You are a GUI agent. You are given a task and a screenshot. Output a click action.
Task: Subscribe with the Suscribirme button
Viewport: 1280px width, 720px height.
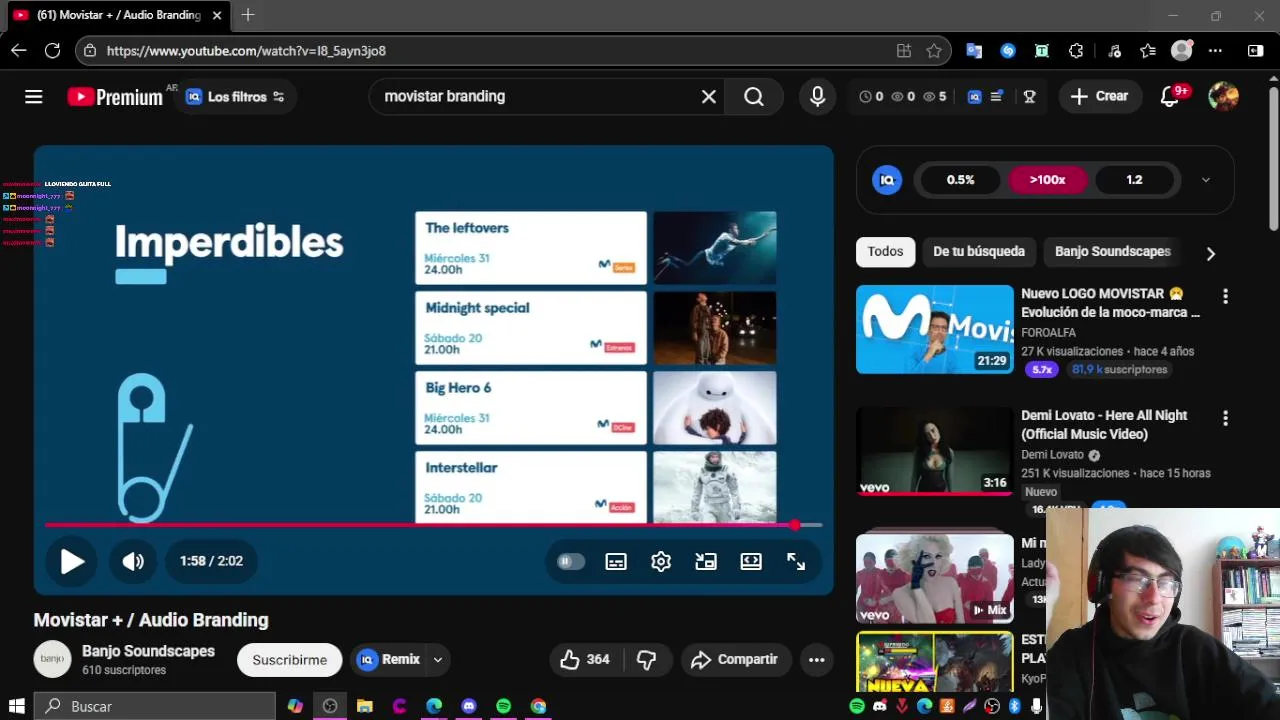[289, 660]
